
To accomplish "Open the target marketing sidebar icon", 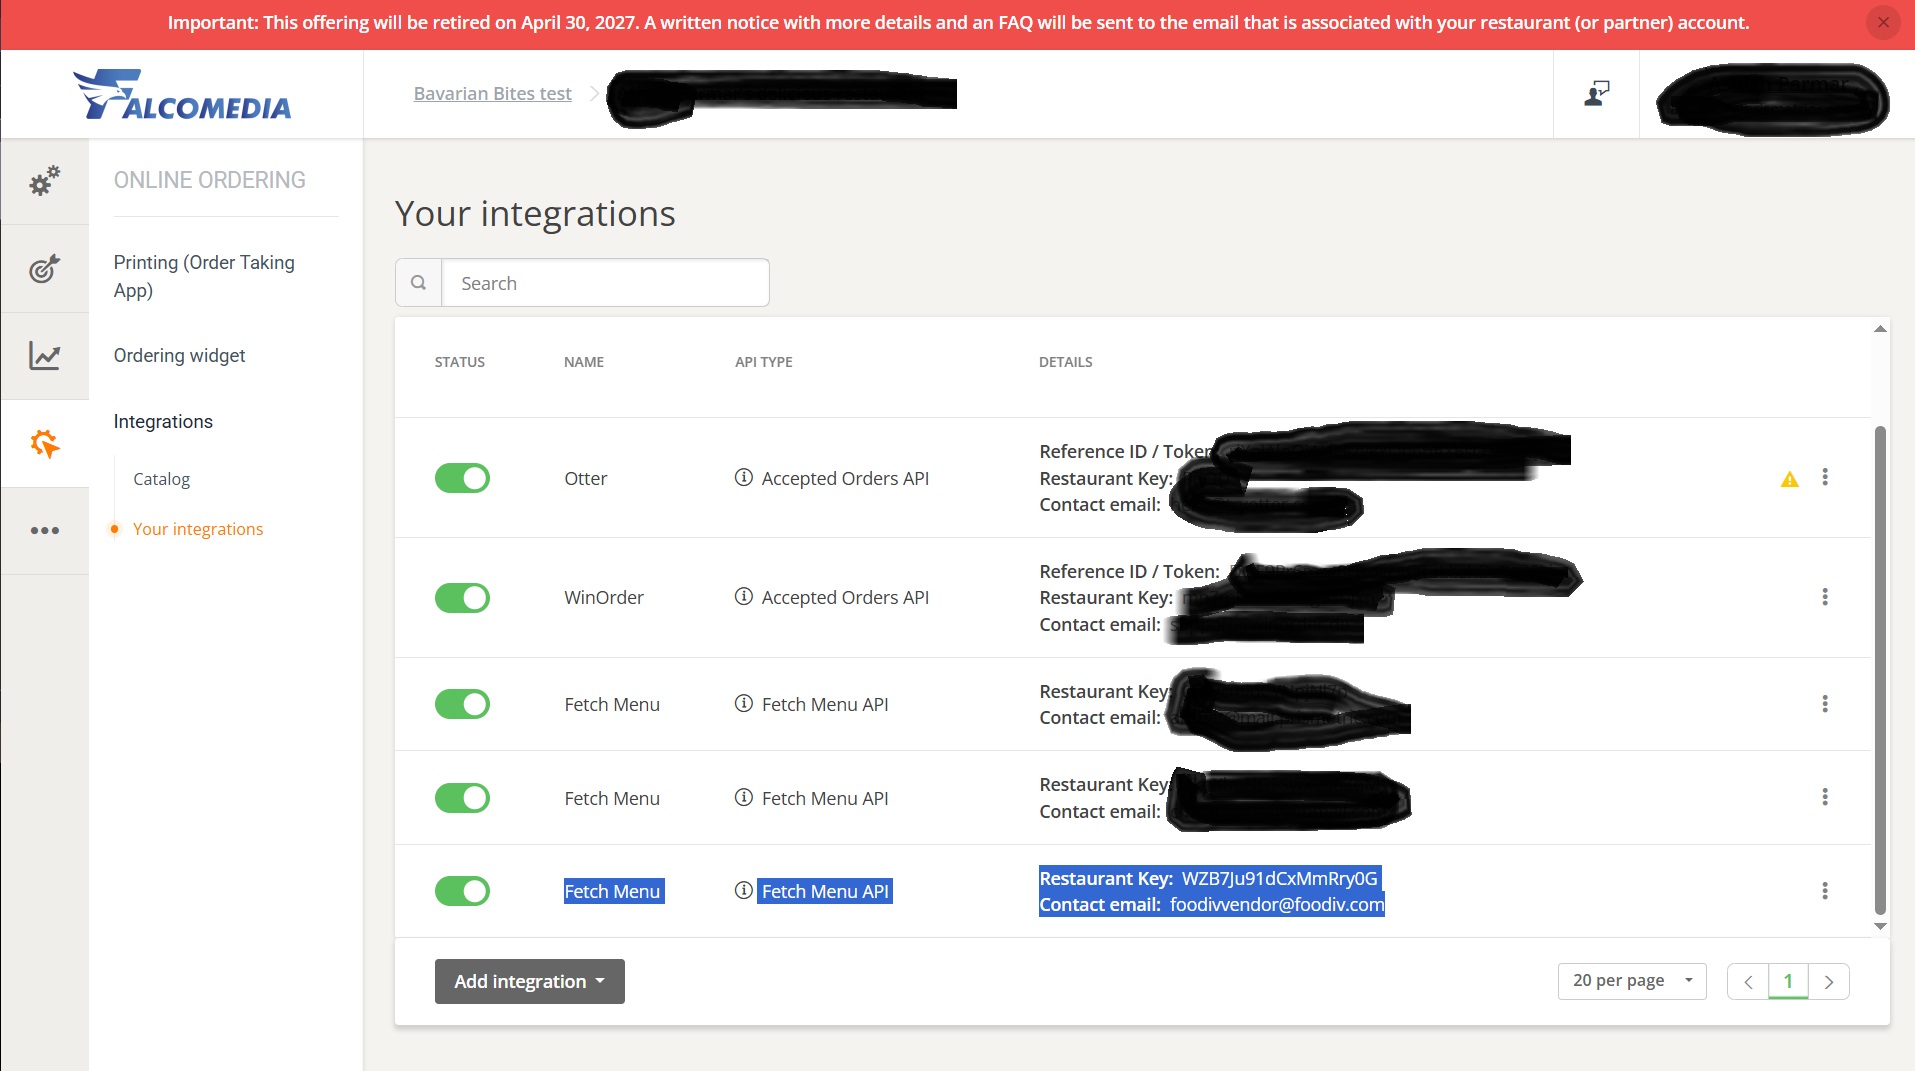I will [x=44, y=268].
